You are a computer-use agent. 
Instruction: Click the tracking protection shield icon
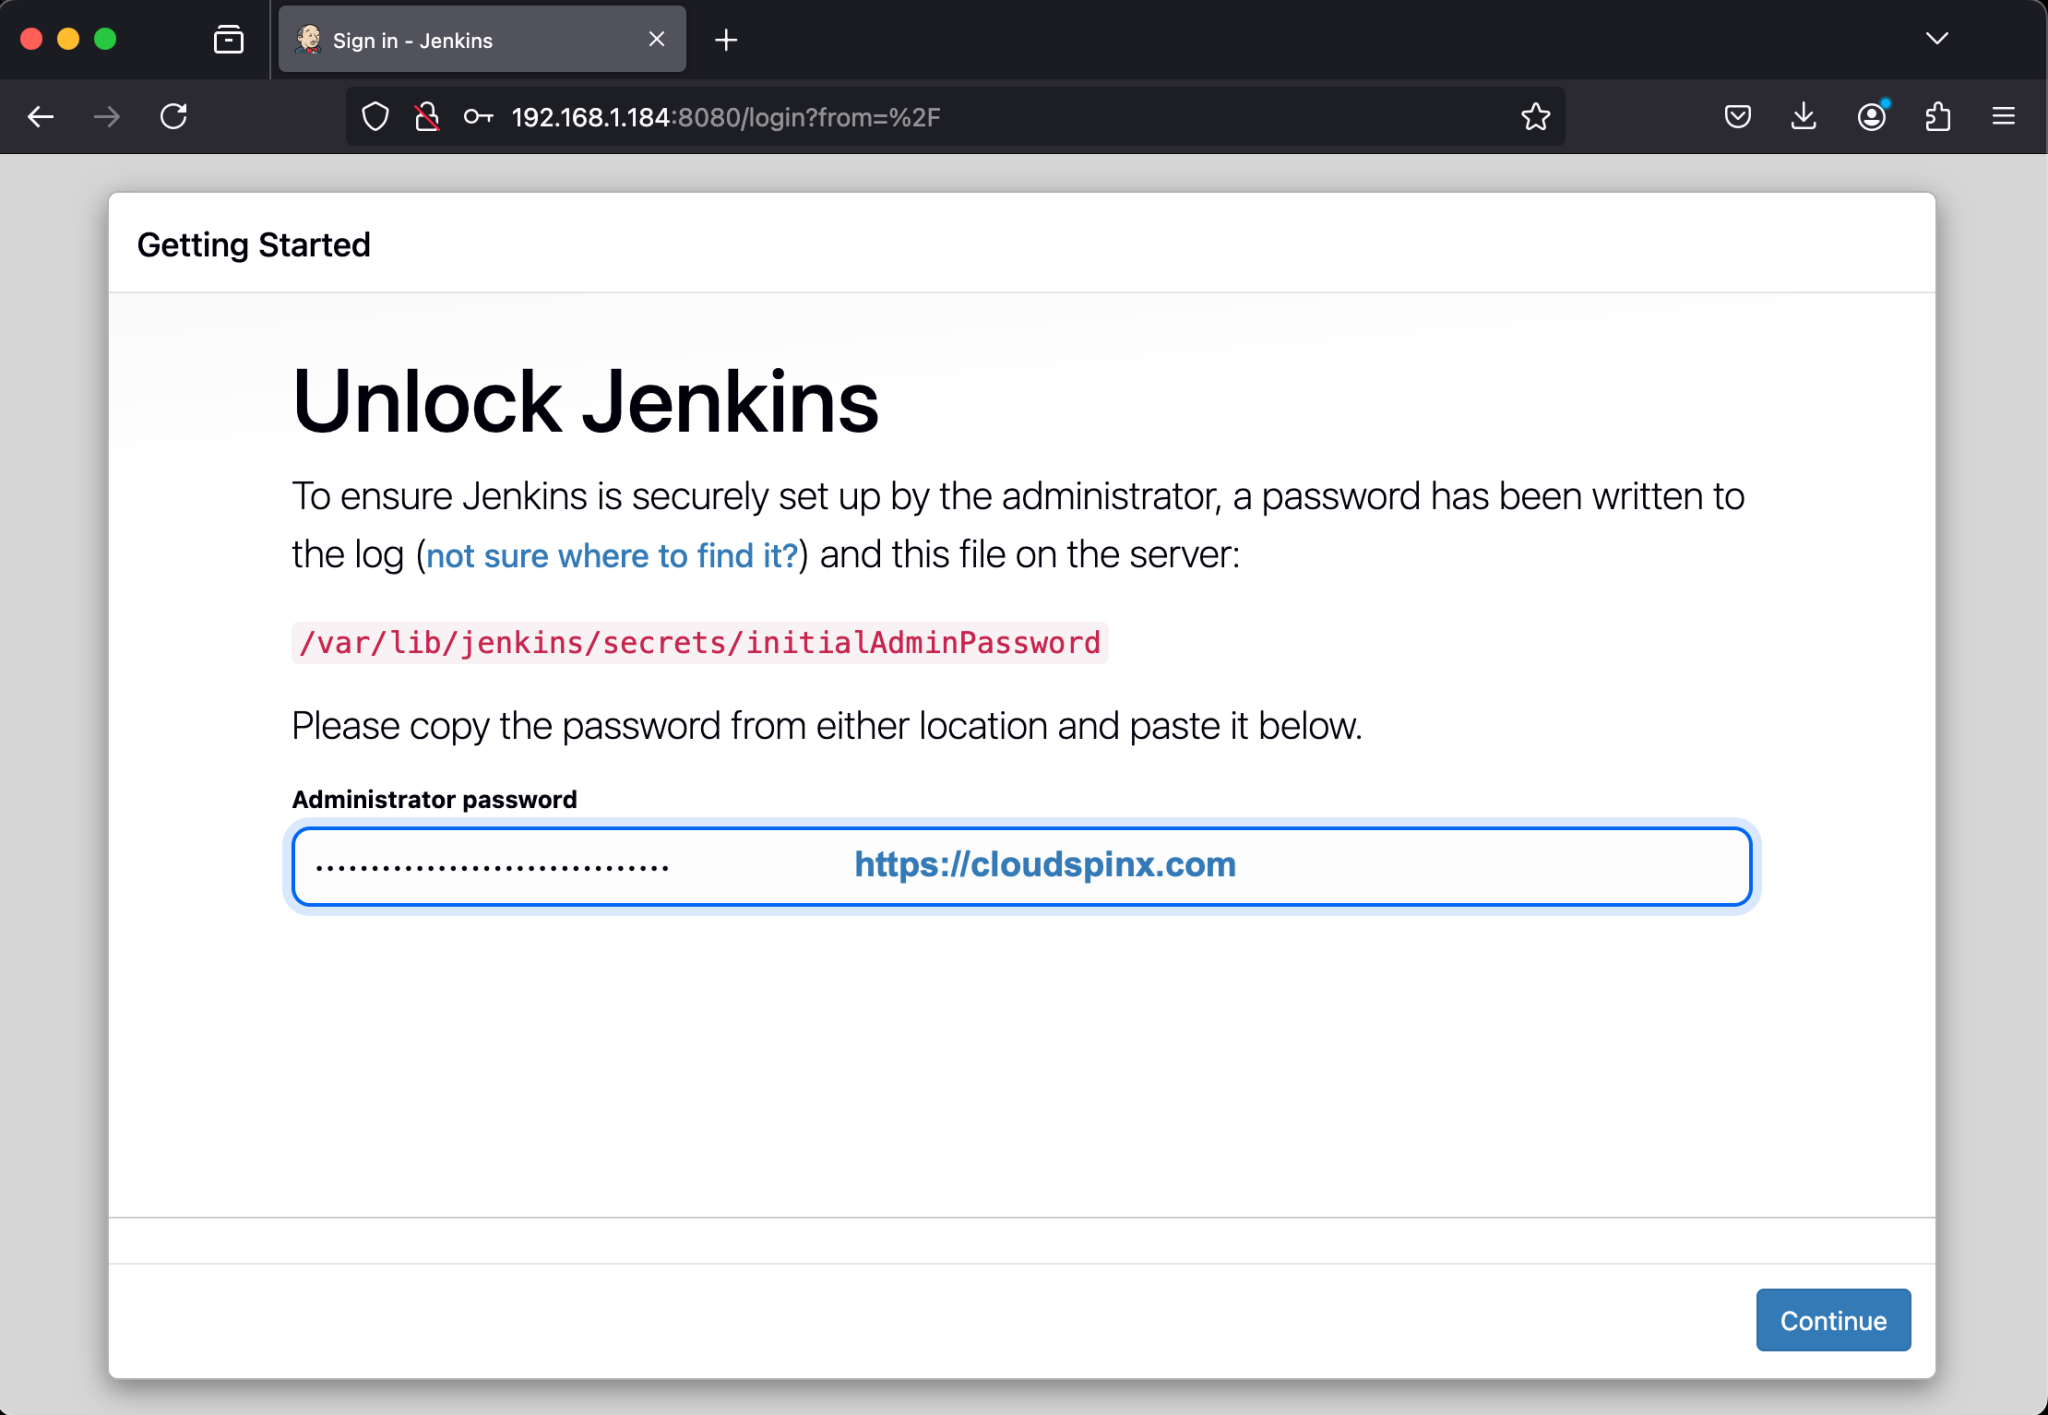coord(375,116)
